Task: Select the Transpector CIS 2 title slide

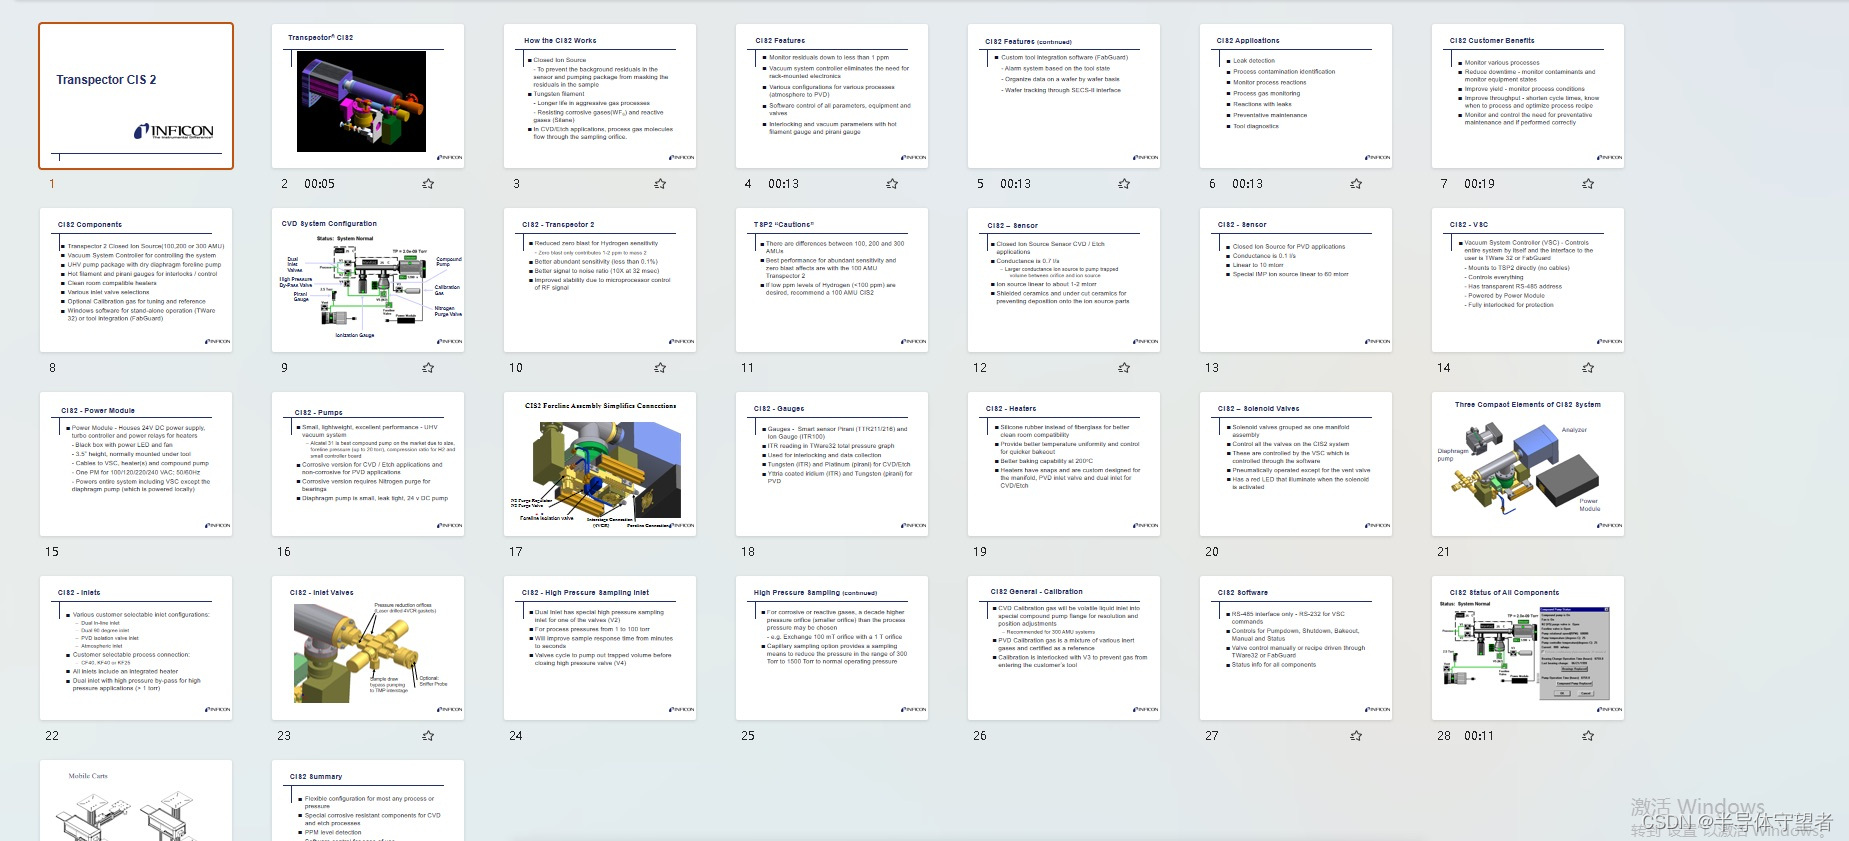Action: [136, 96]
